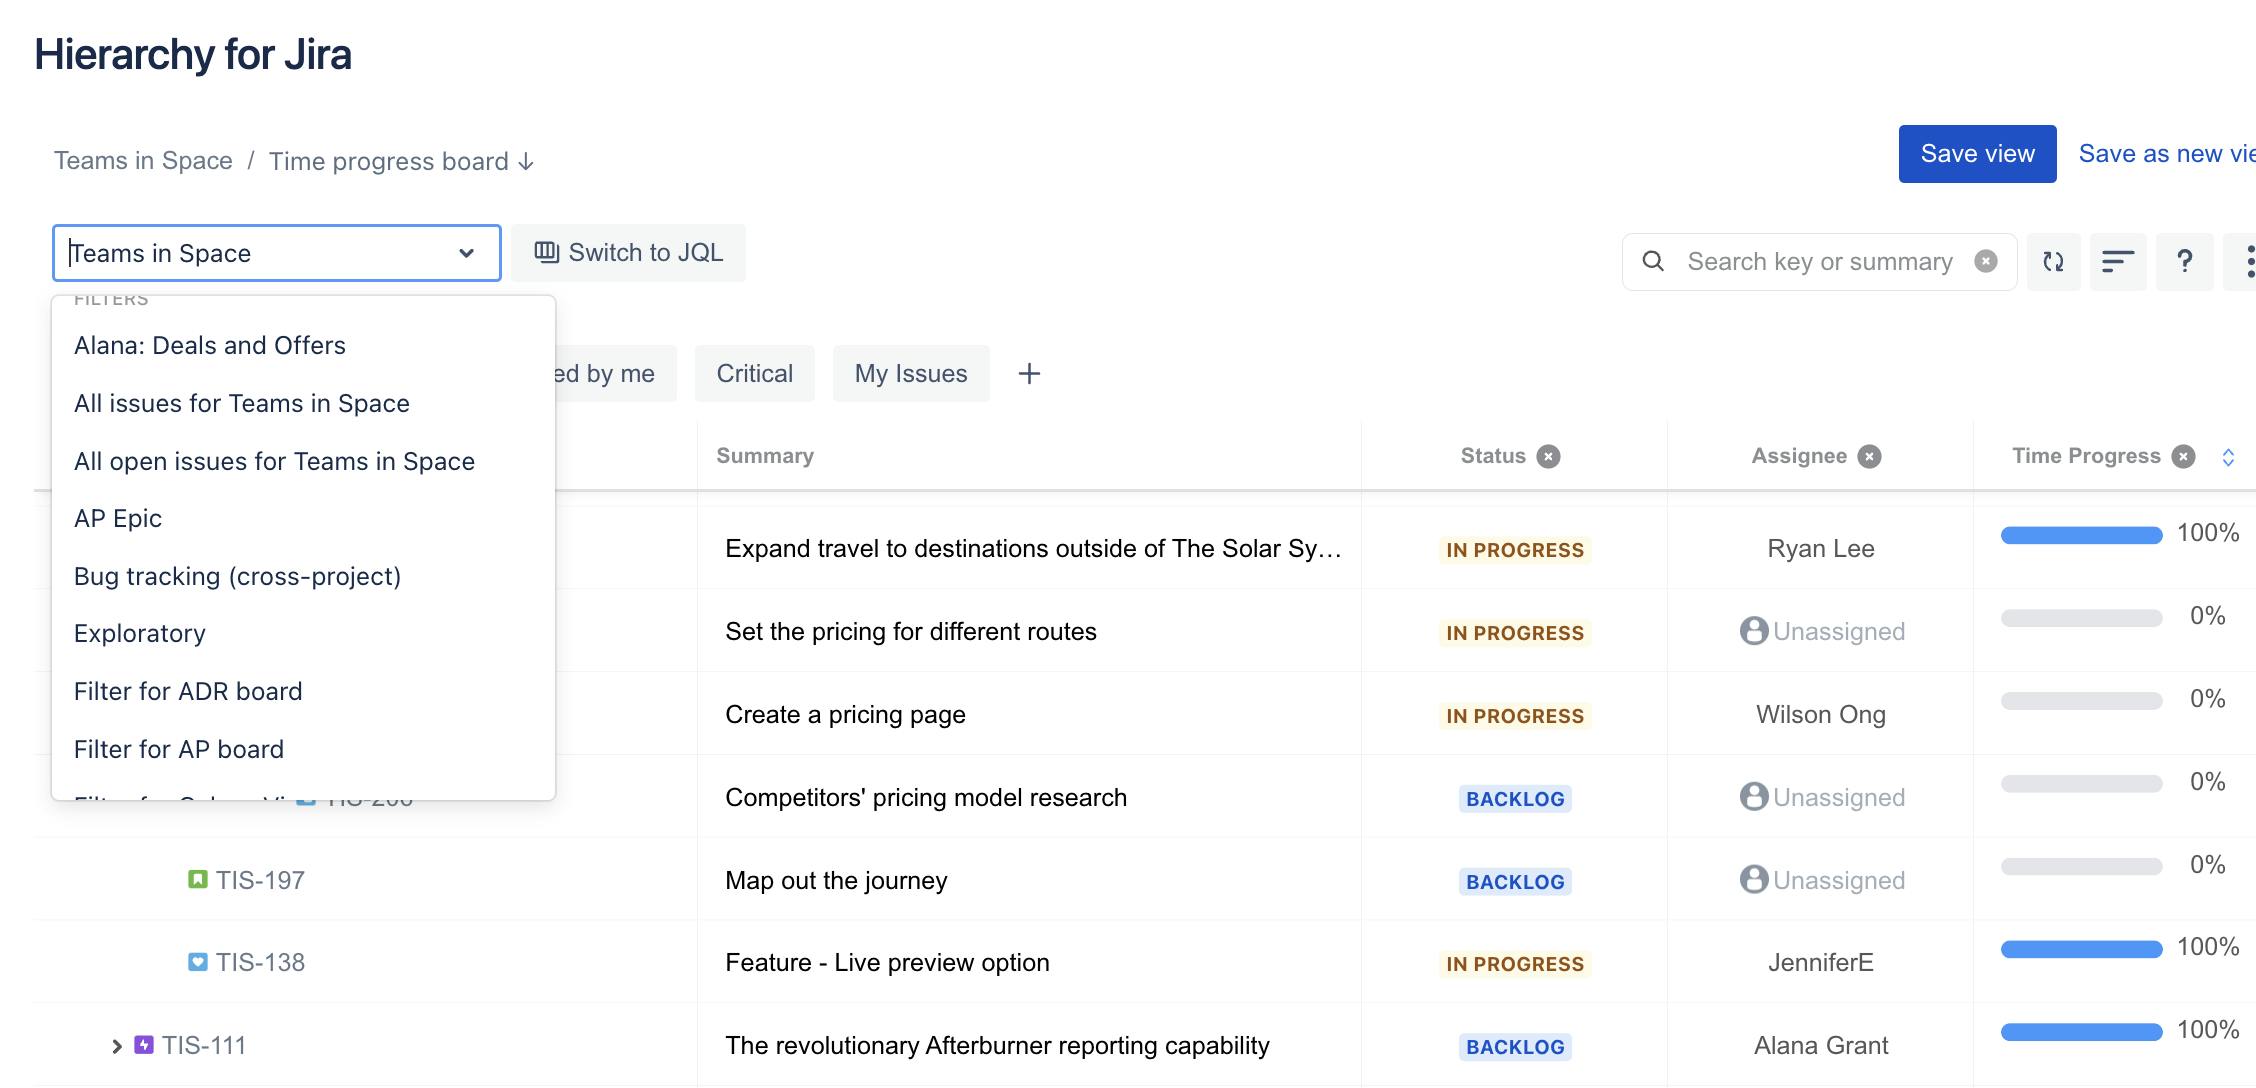Screen dimensions: 2256x1088
Task: Remove the Time Progress column filter
Action: pos(2184,456)
